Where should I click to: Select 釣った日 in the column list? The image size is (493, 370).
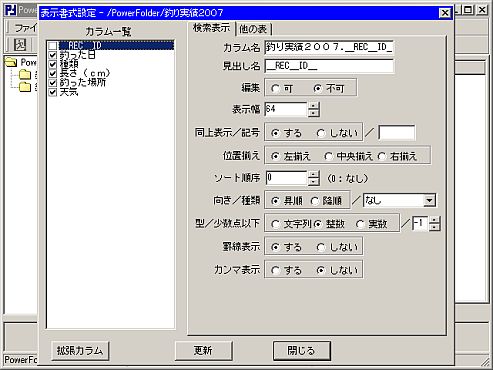[77, 55]
